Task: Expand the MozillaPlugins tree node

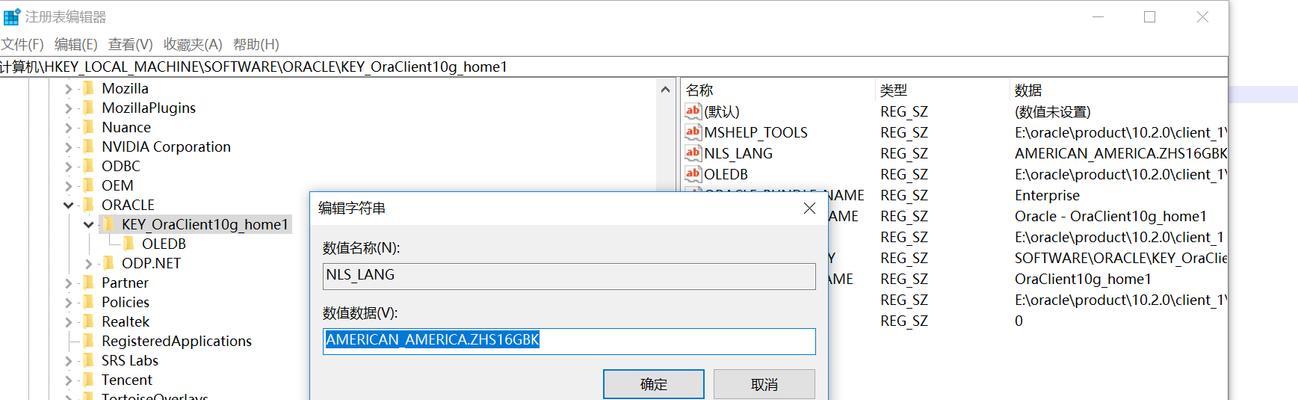Action: pyautogui.click(x=69, y=108)
